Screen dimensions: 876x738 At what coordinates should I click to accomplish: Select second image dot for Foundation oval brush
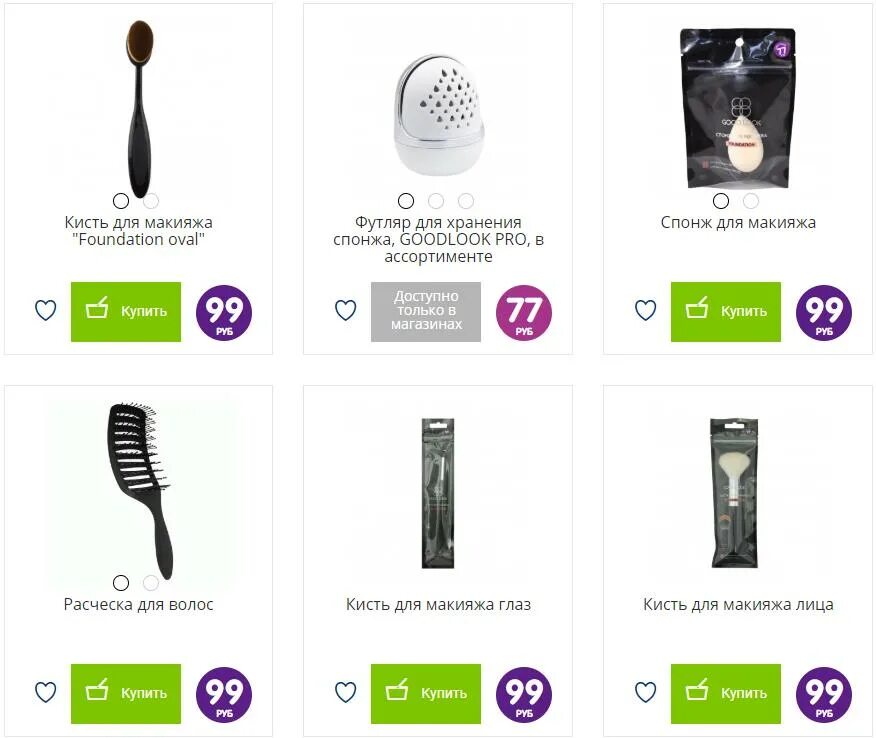pyautogui.click(x=151, y=201)
